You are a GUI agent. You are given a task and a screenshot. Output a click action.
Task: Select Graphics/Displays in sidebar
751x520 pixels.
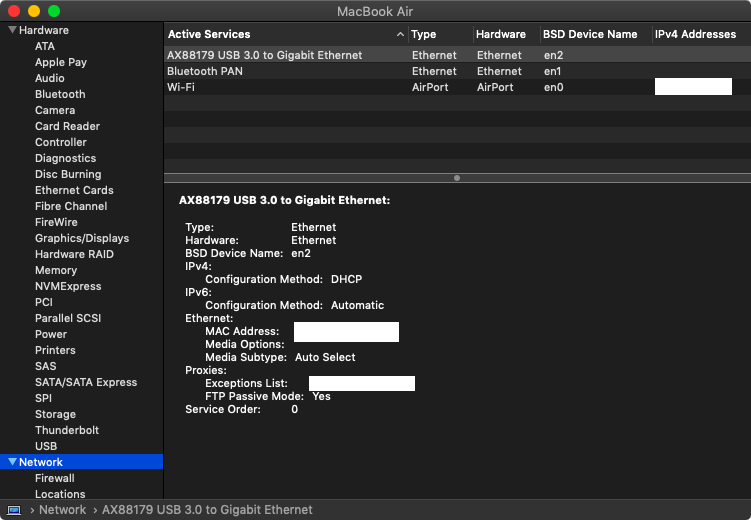tap(82, 238)
